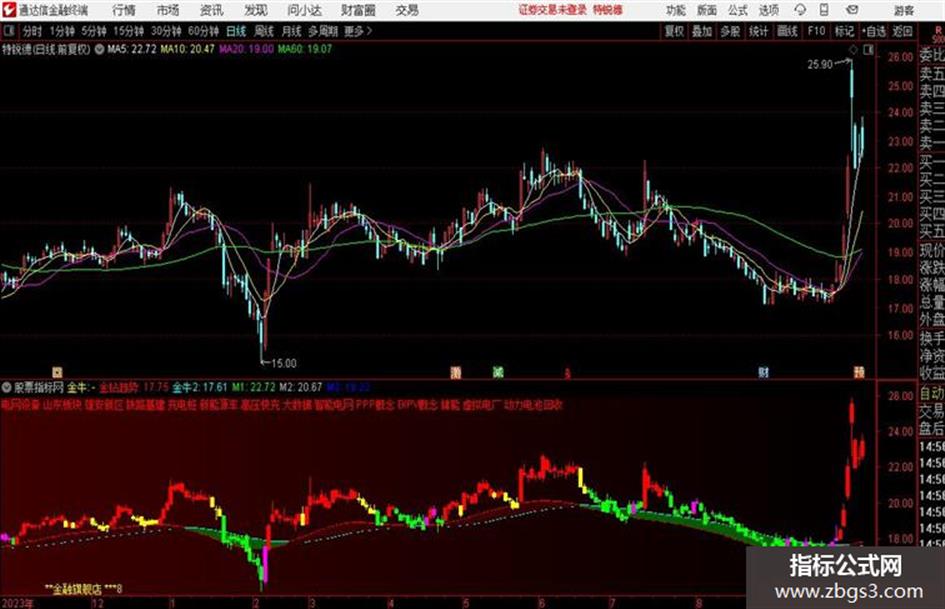The width and height of the screenshot is (945, 609).
Task: Open the 资讯 menu
Action: click(211, 10)
